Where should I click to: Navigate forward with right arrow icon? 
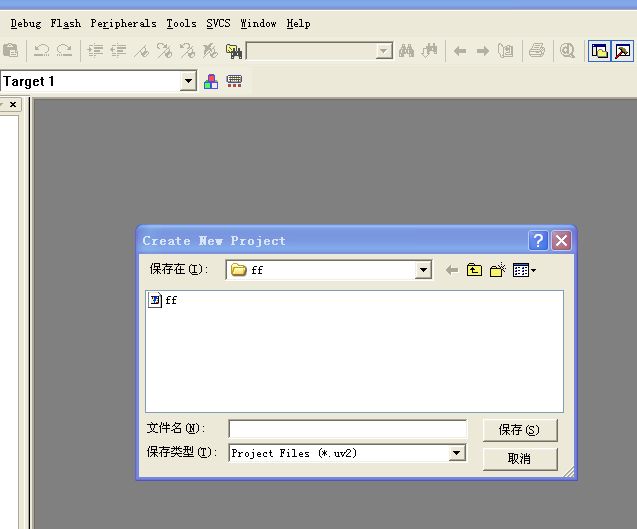(483, 51)
